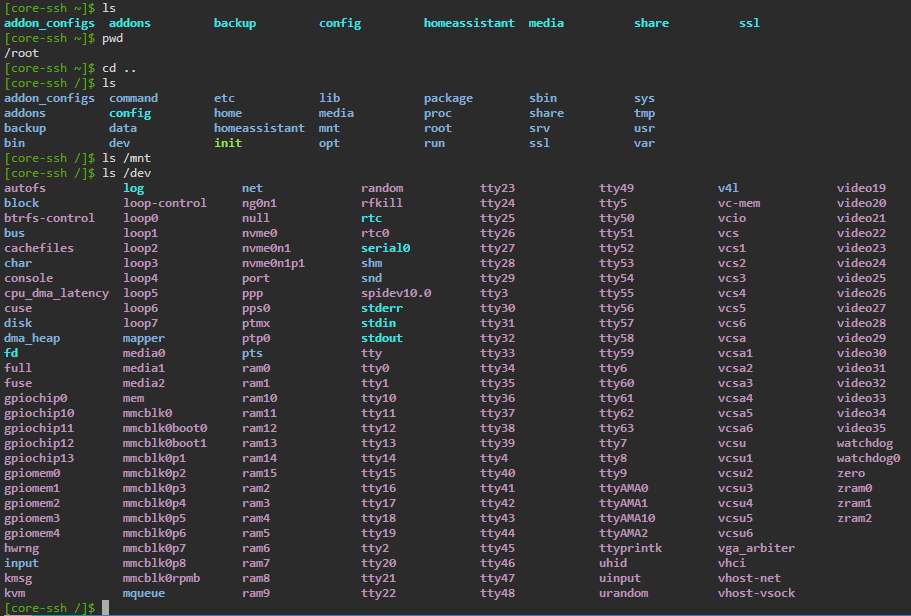The height and width of the screenshot is (616, 911).
Task: Click the green init entry
Action: (228, 143)
